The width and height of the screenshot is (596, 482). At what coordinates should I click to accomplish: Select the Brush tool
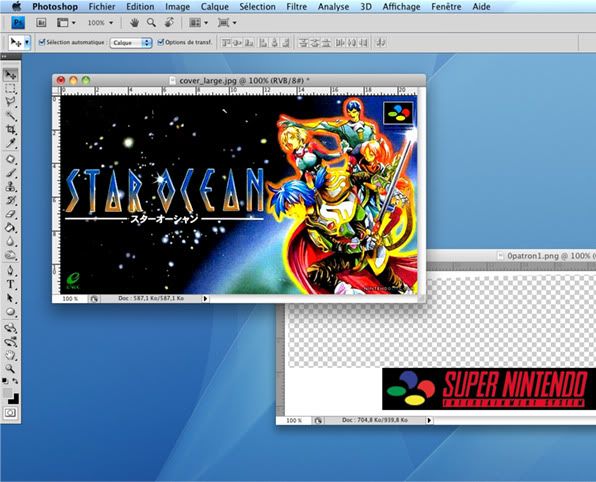[10, 173]
